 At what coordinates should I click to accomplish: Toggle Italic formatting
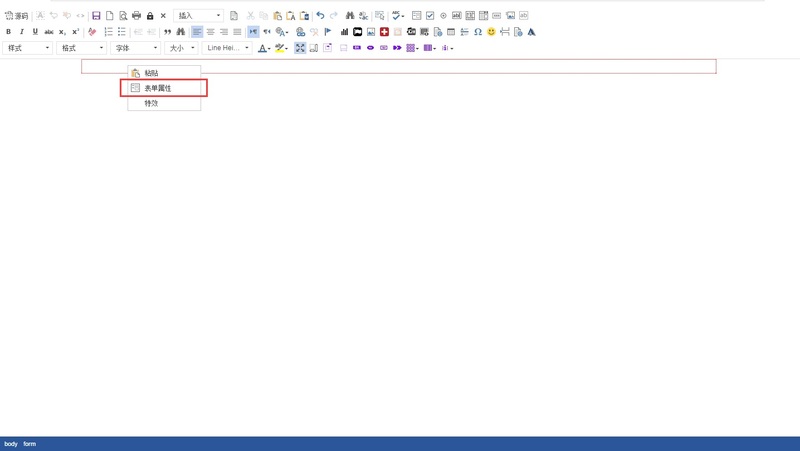click(22, 32)
